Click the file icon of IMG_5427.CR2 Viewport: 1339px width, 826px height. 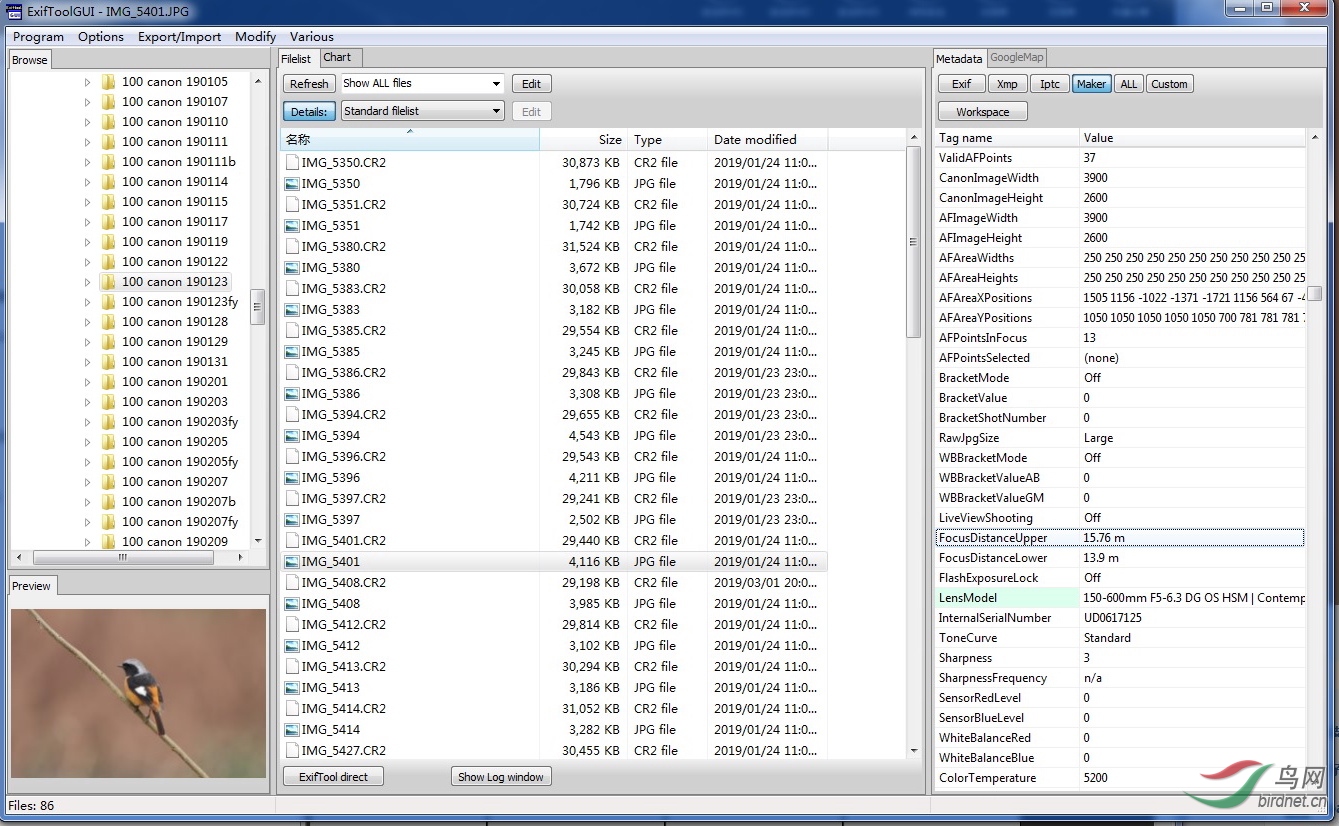click(x=292, y=750)
